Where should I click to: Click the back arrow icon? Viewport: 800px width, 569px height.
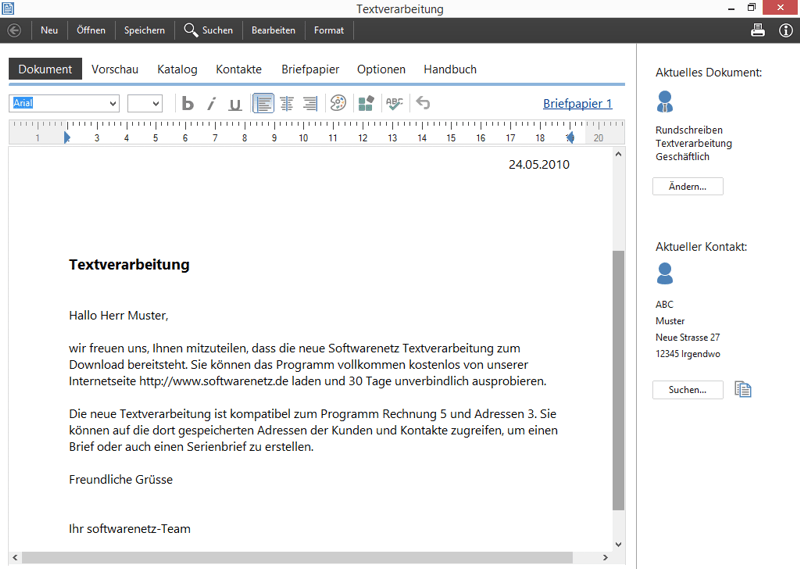pyautogui.click(x=14, y=30)
